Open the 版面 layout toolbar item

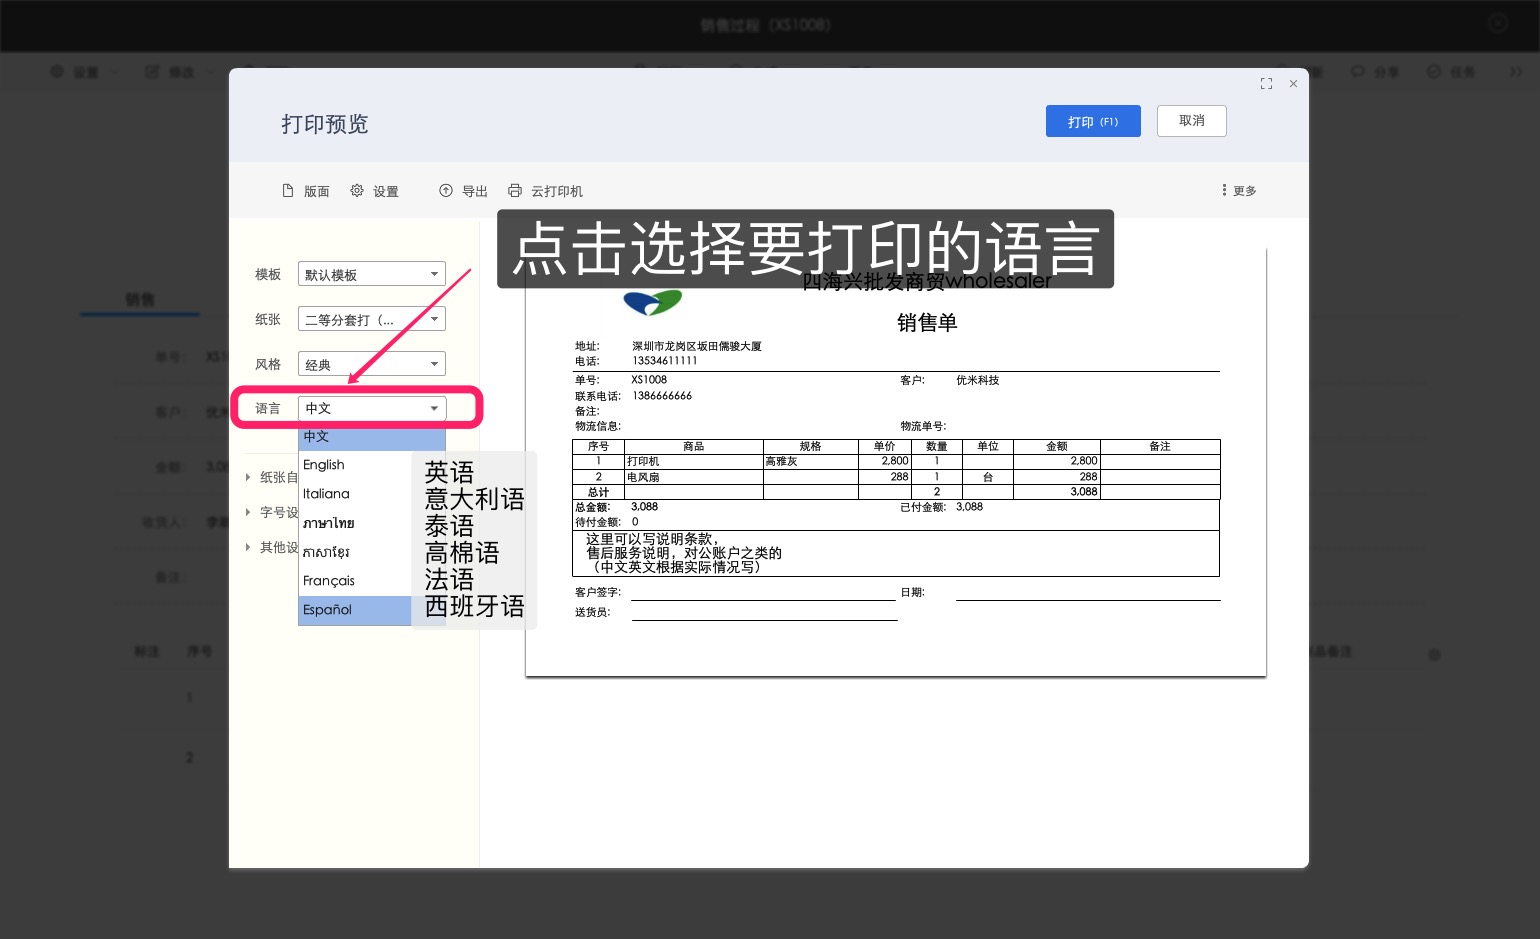(x=306, y=191)
